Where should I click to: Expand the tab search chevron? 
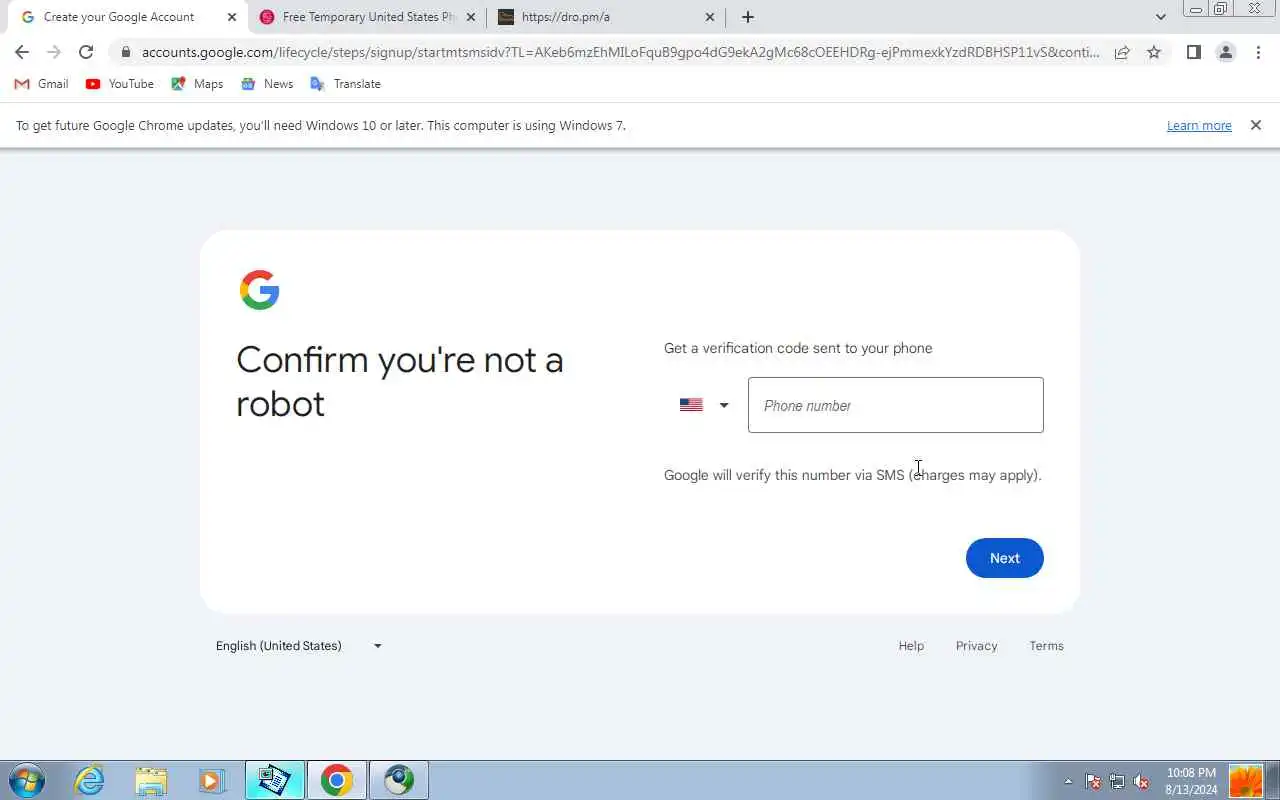point(1160,17)
